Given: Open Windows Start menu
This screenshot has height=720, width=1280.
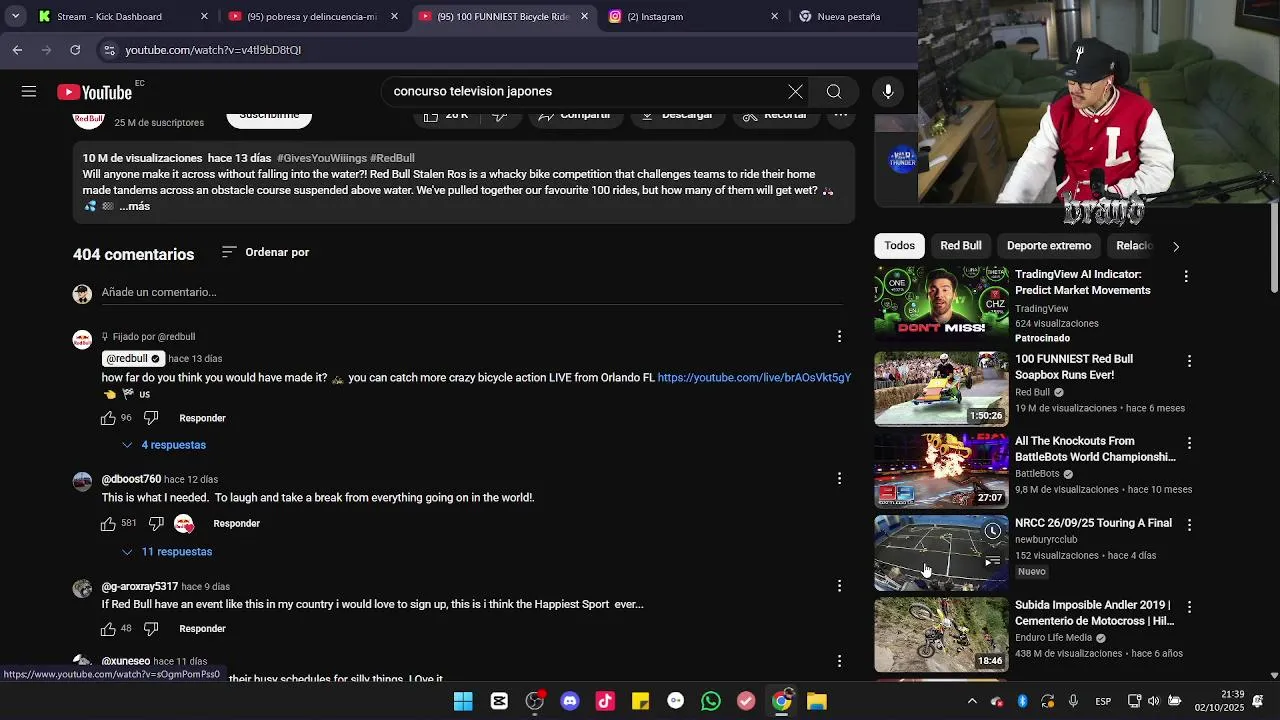Looking at the screenshot, I should (463, 701).
